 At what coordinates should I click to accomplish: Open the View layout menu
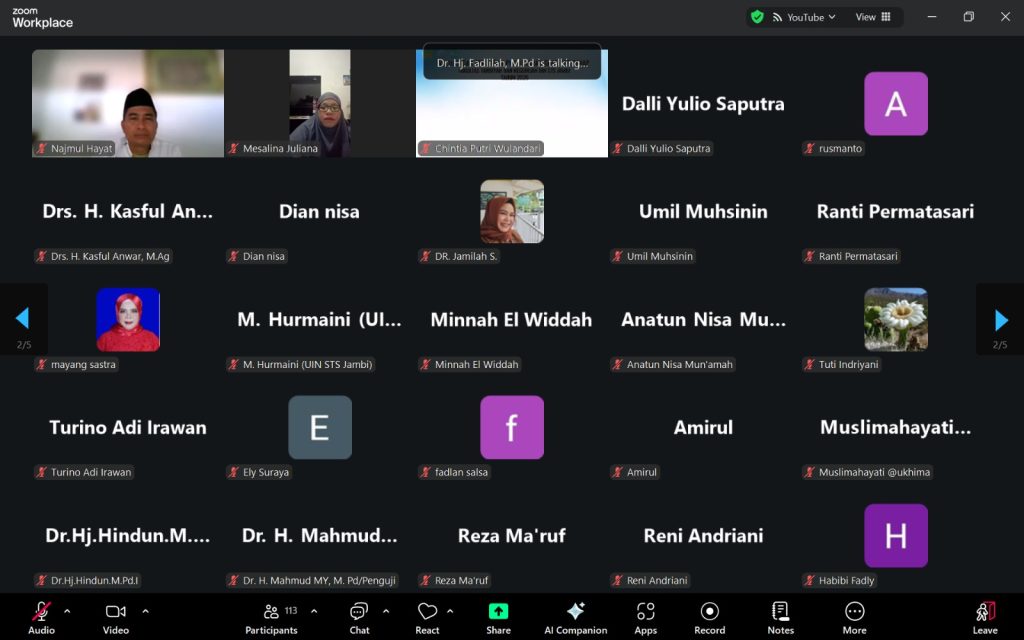pyautogui.click(x=873, y=17)
